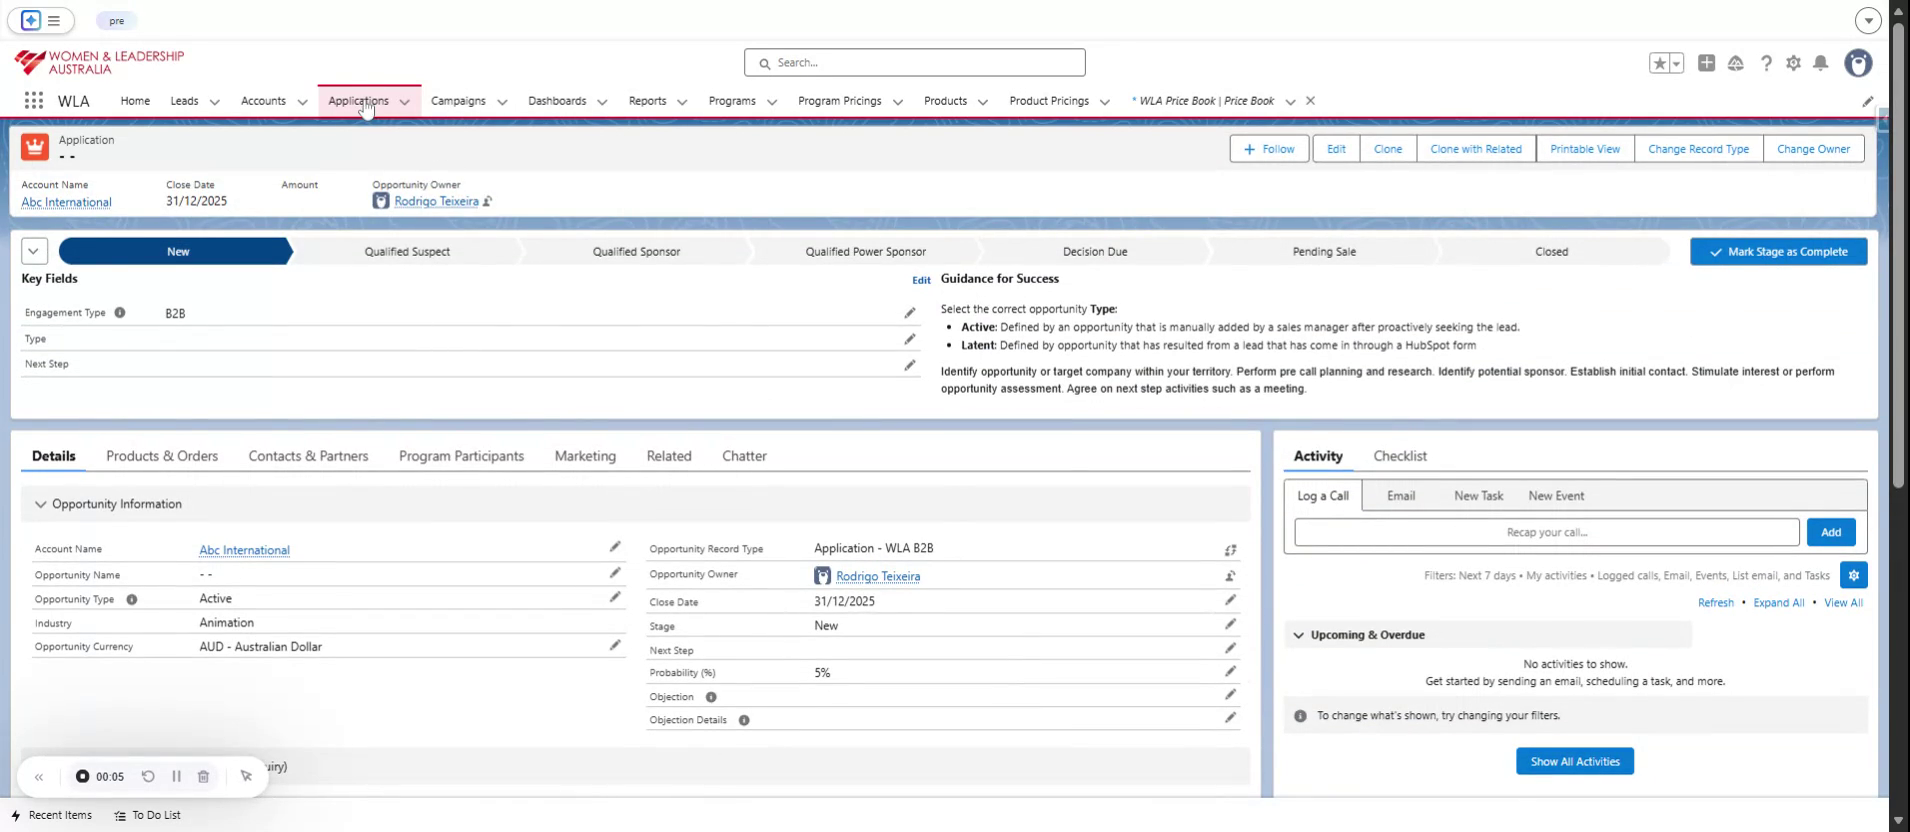Close the WLA Price Book tab
This screenshot has height=832, width=1910.
point(1310,101)
